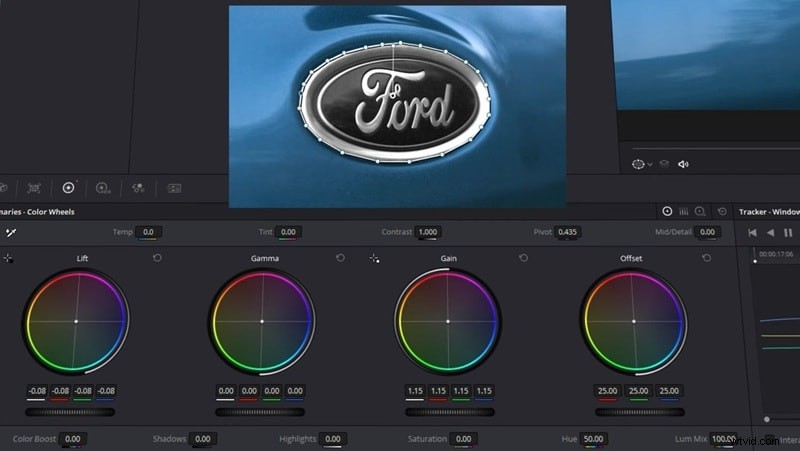Select the Hue value field
Image resolution: width=800 pixels, height=451 pixels.
coord(593,439)
